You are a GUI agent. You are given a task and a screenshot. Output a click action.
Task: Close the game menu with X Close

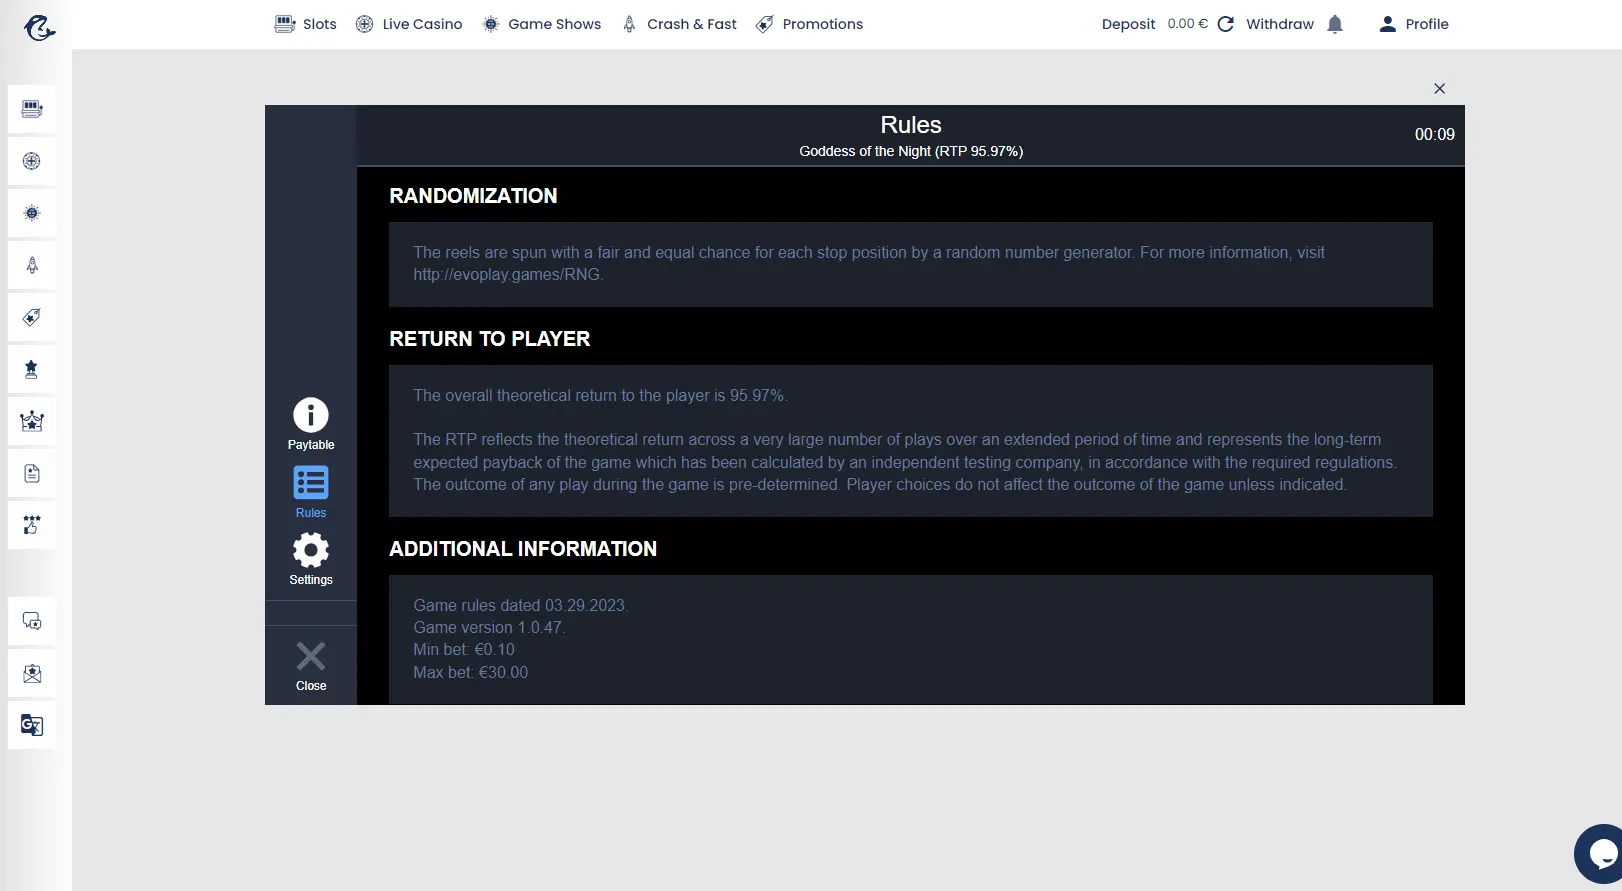point(311,666)
